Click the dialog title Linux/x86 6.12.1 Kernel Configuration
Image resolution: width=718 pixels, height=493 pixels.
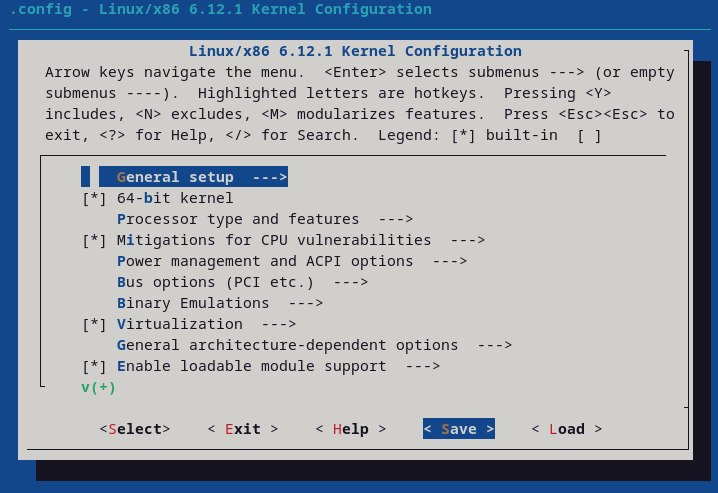[355, 51]
